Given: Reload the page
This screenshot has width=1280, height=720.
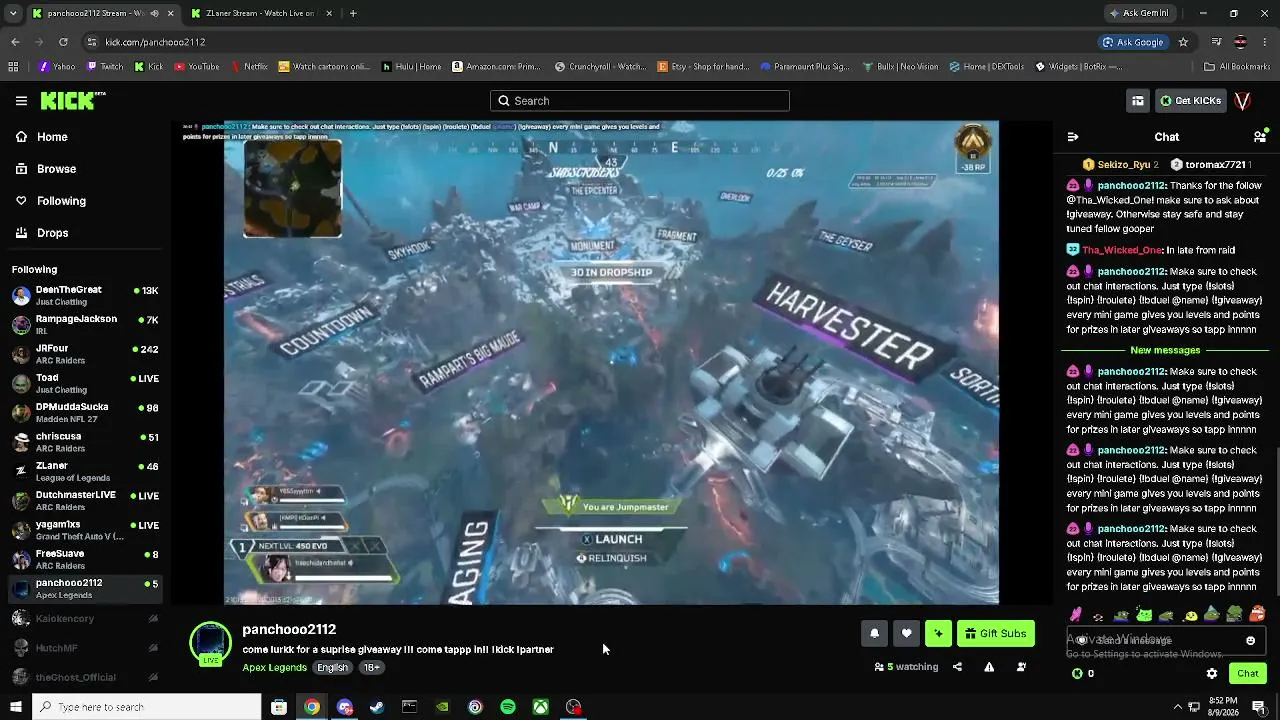Looking at the screenshot, I should [x=63, y=42].
